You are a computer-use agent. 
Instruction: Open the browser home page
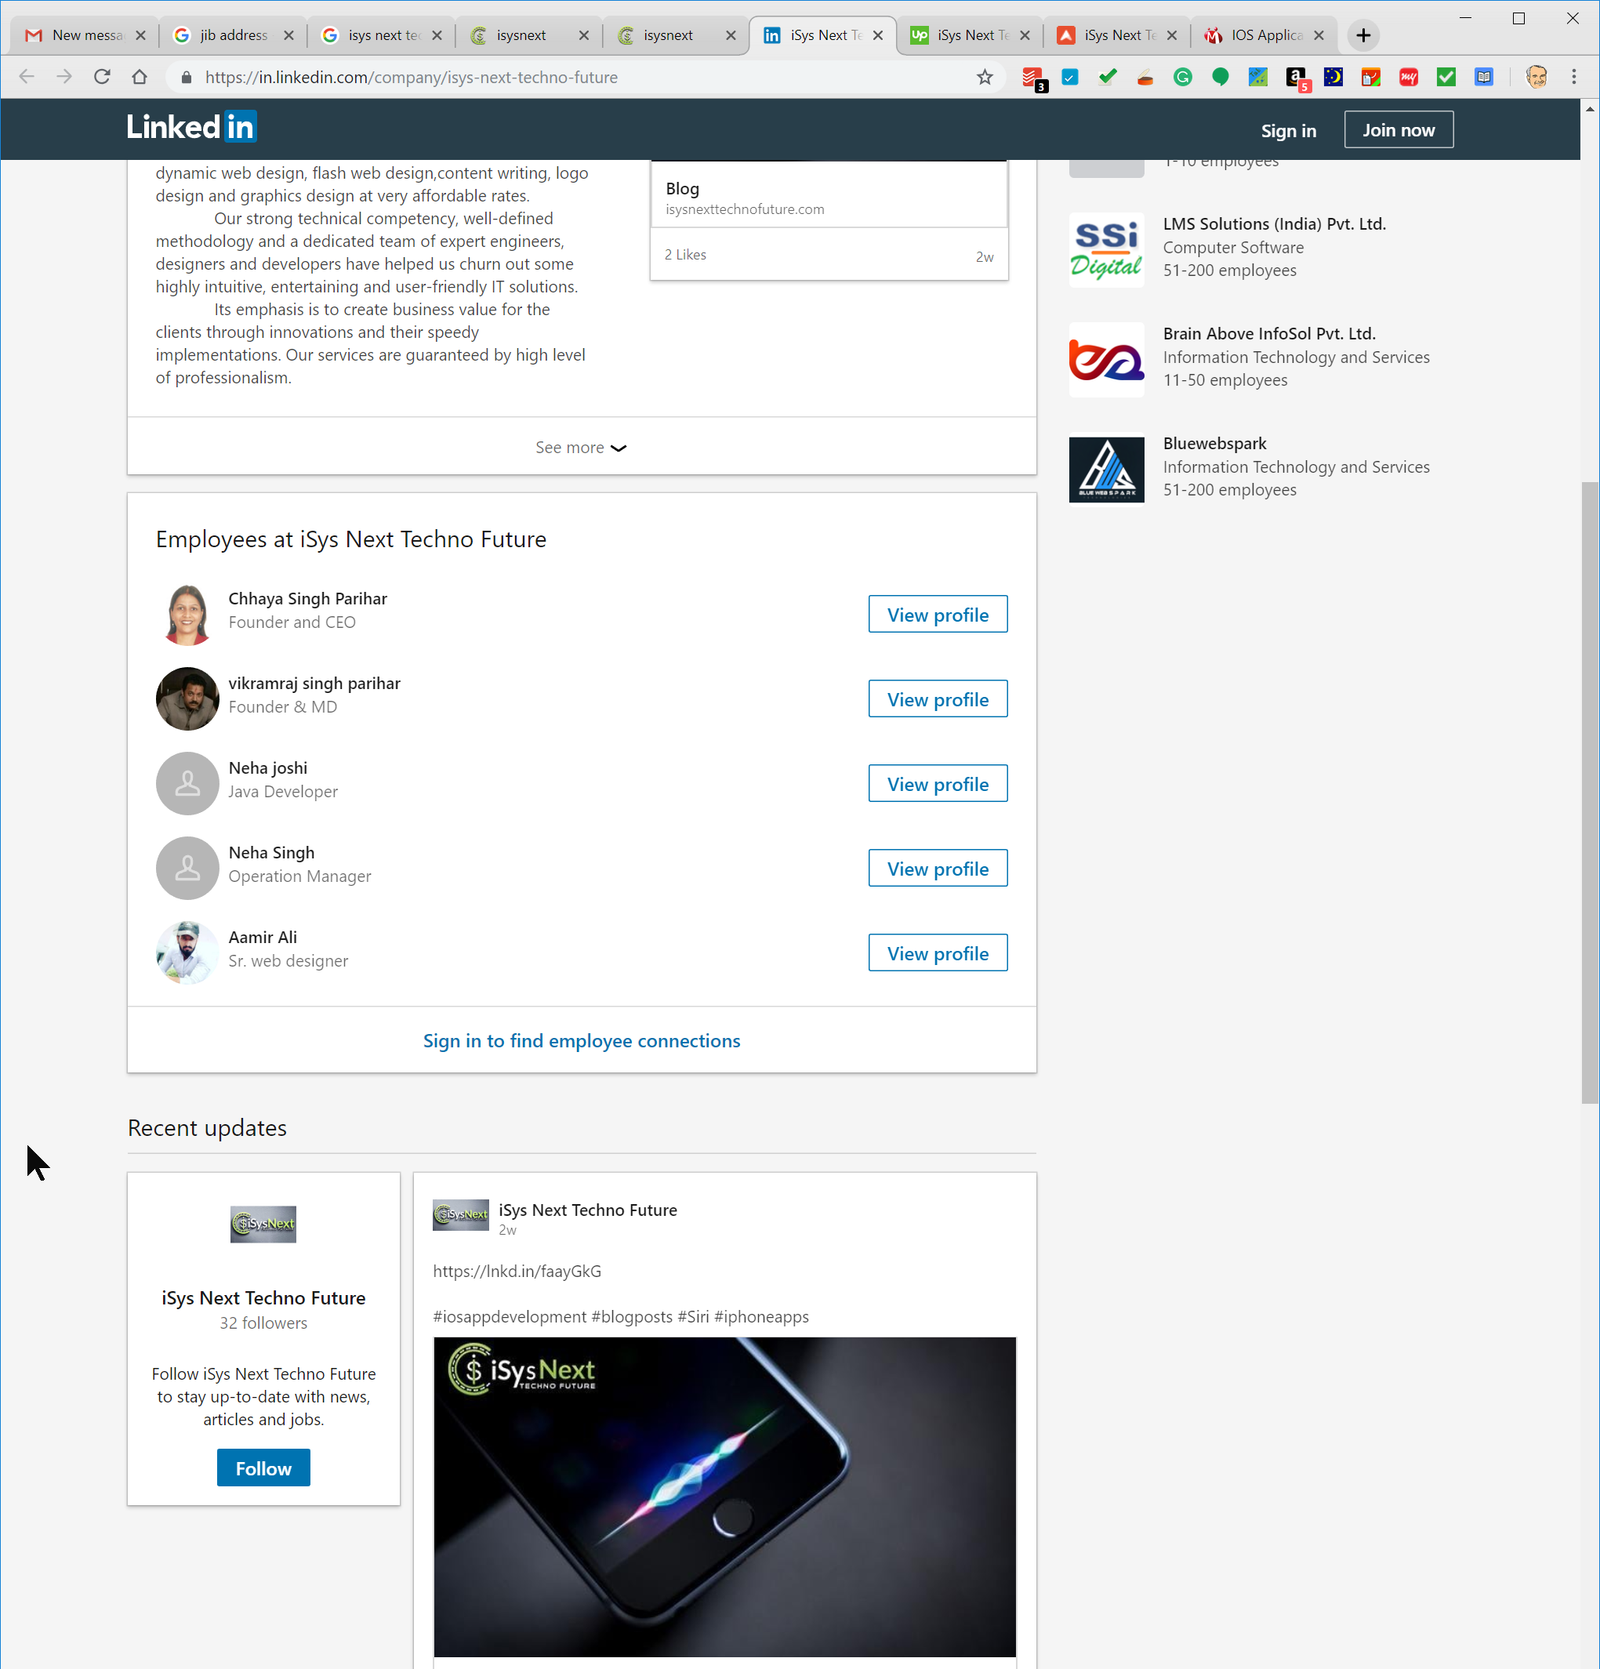140,77
